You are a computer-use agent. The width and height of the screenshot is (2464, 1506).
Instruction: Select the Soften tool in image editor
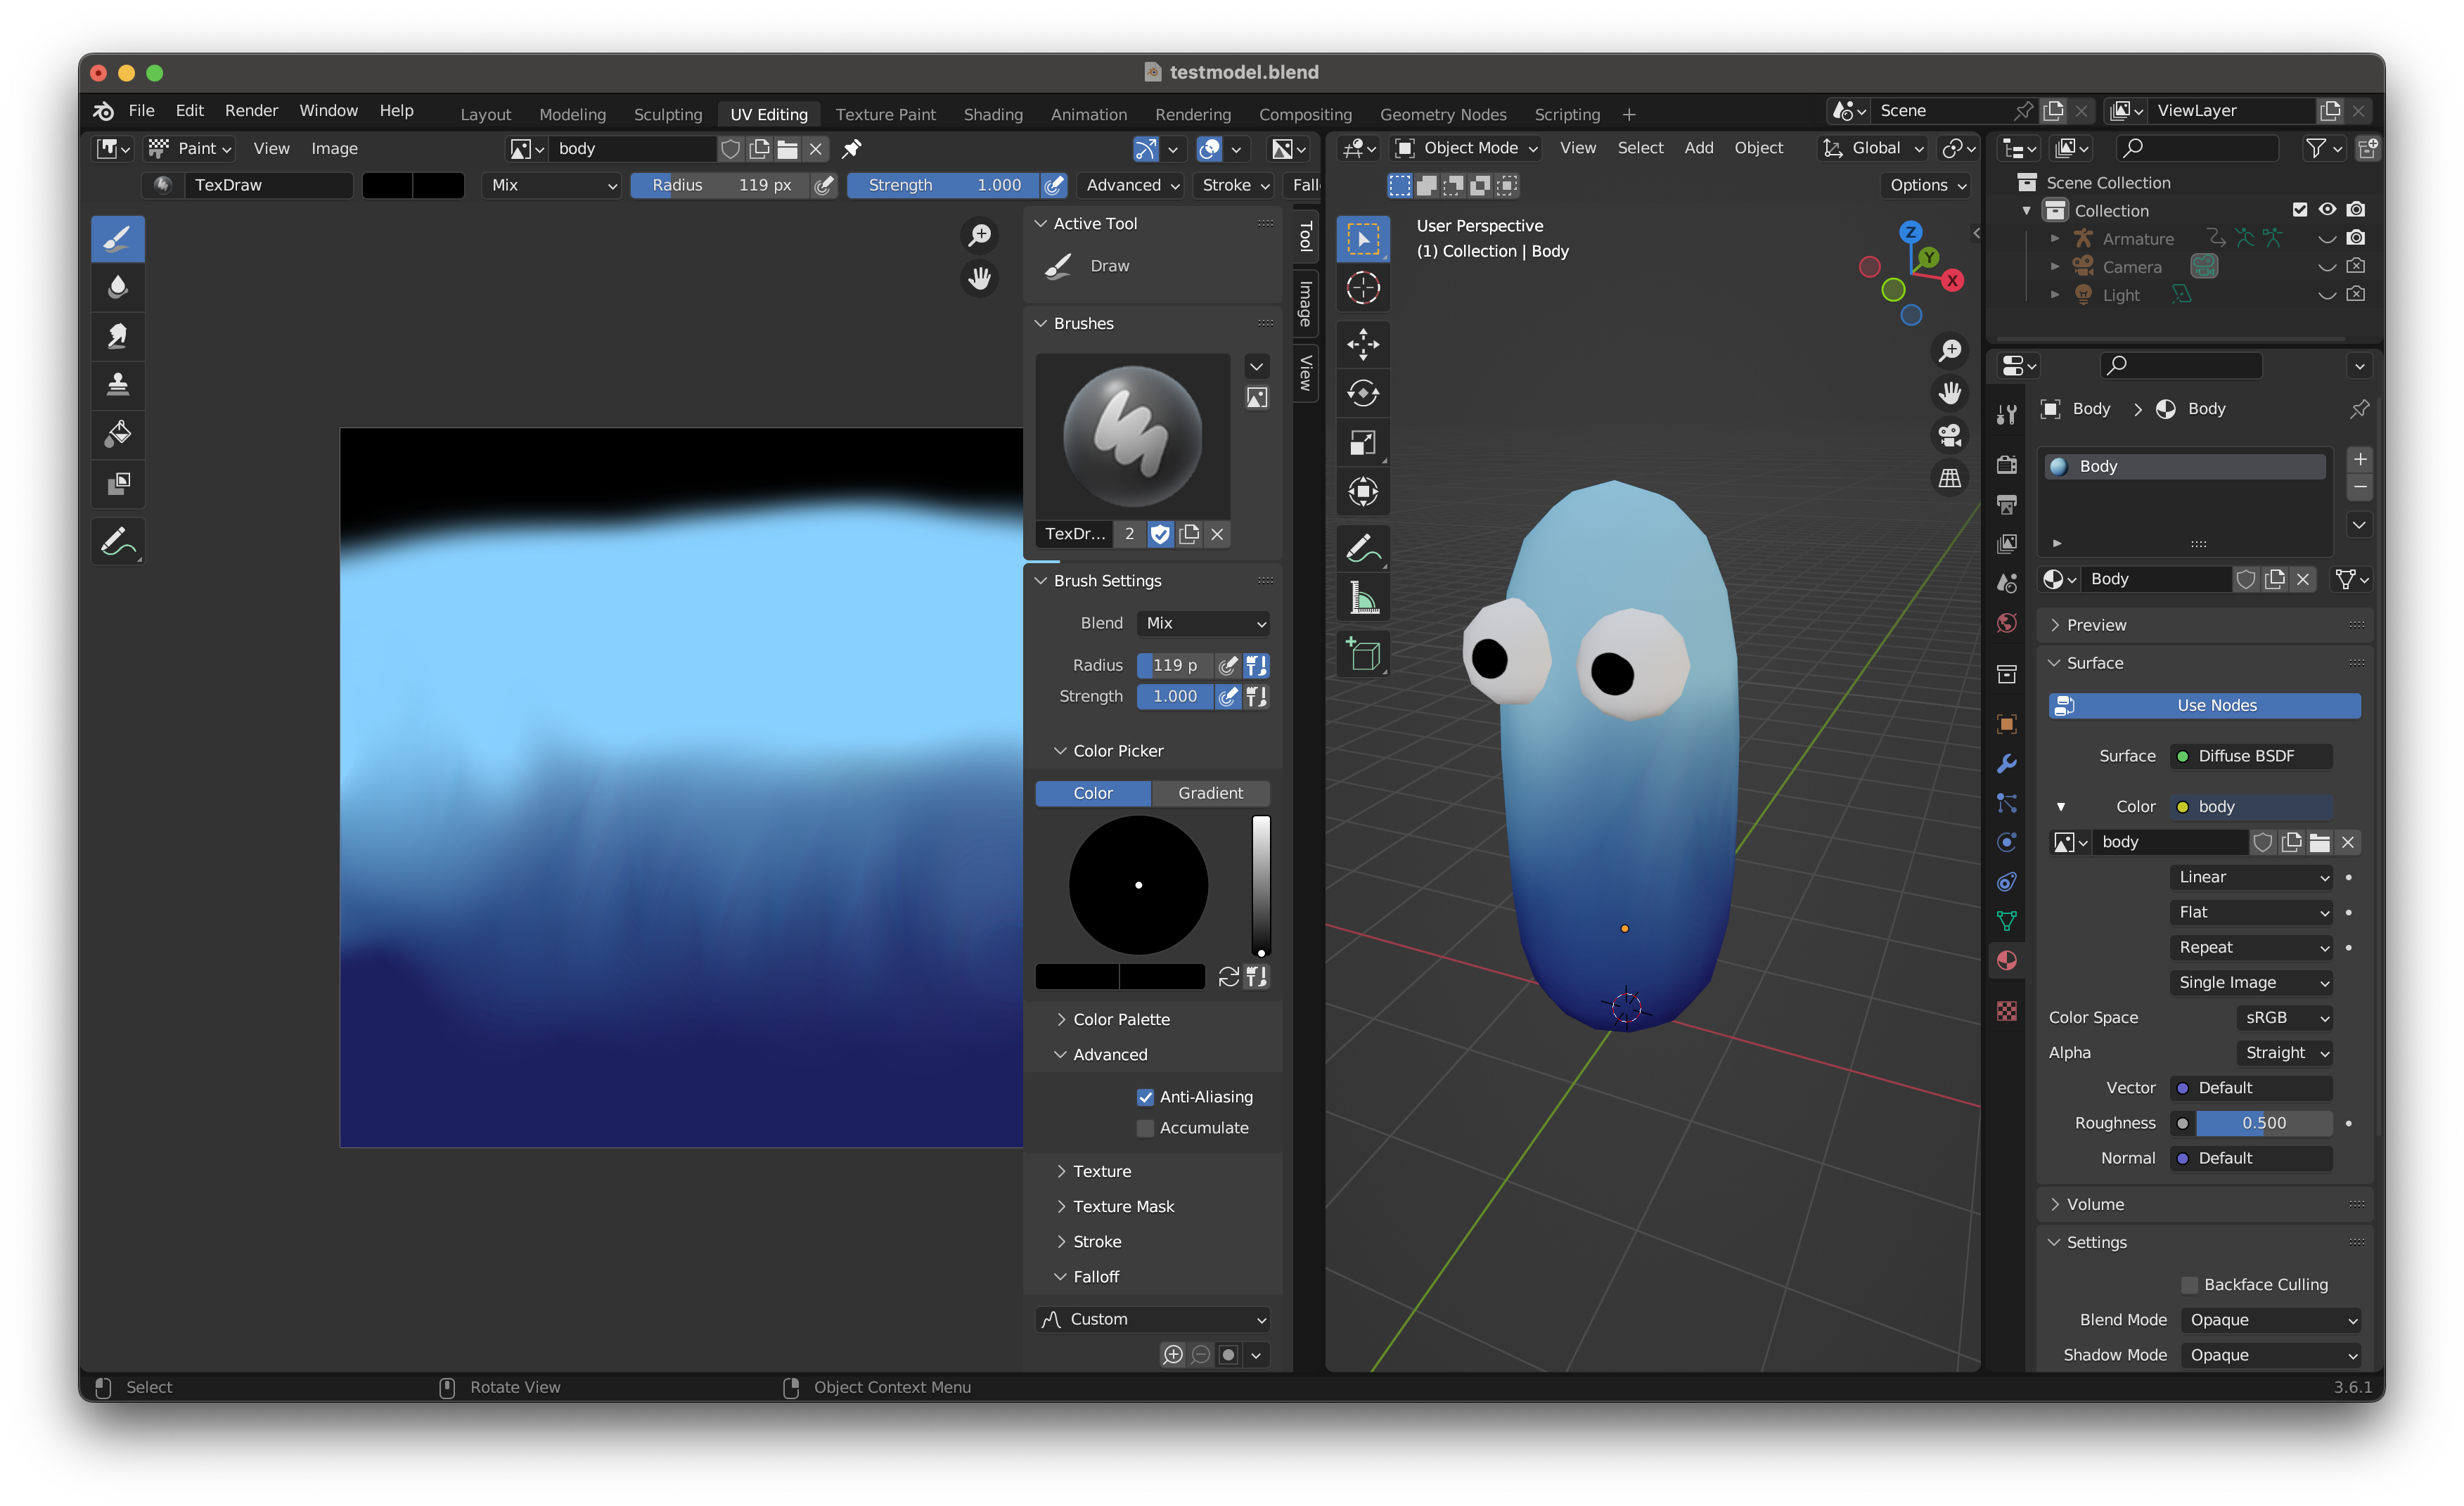118,288
